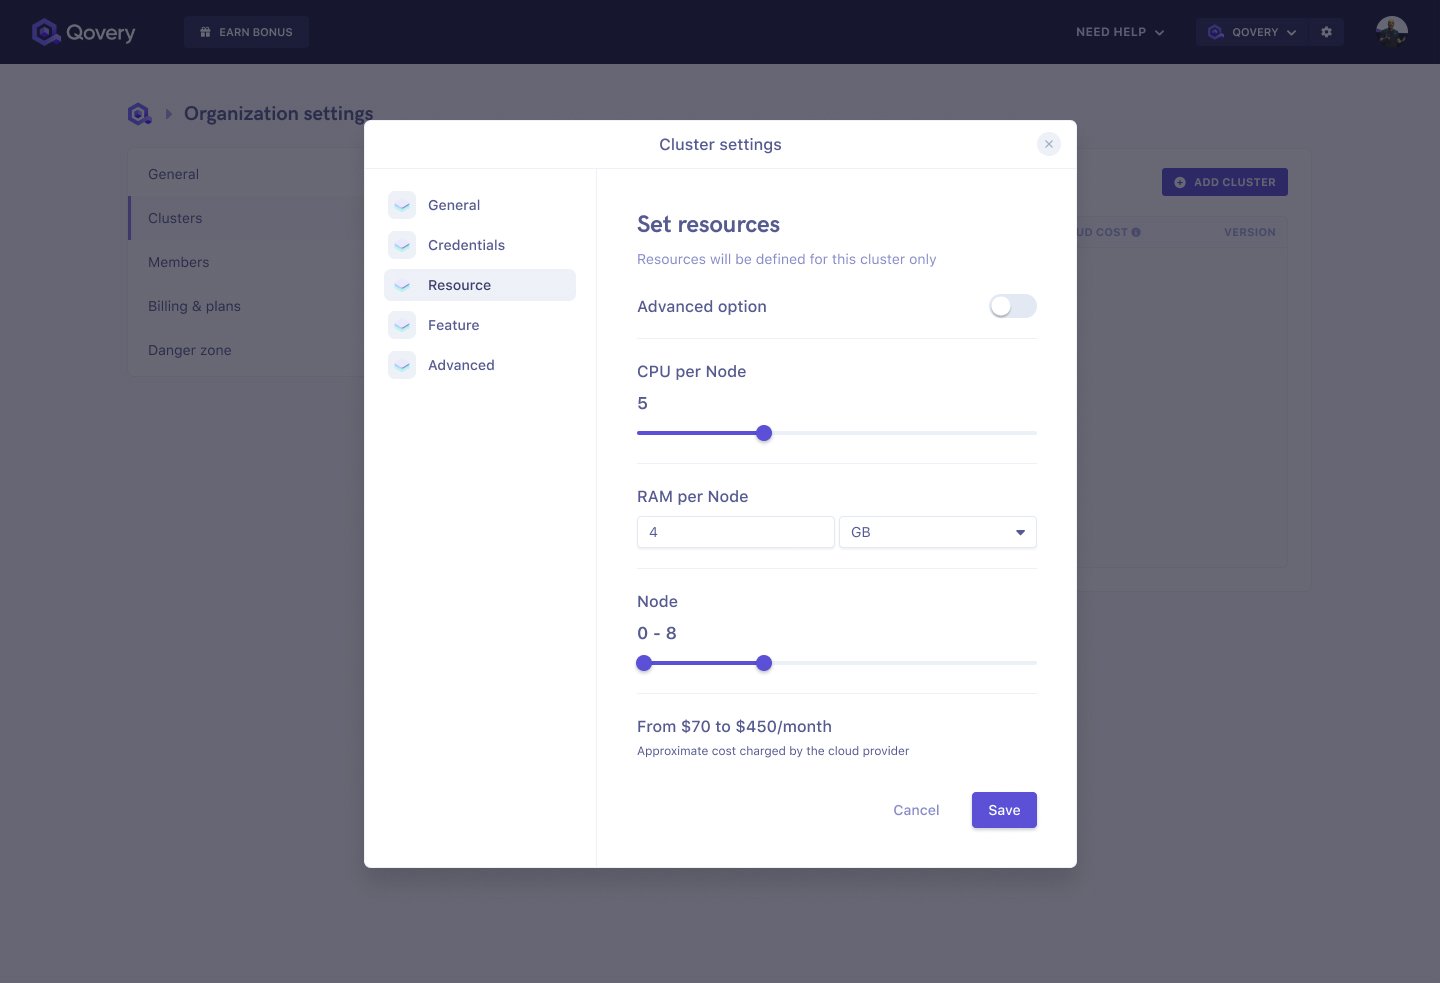Select Clusters in organization sidebar
The height and width of the screenshot is (983, 1440).
click(x=247, y=218)
